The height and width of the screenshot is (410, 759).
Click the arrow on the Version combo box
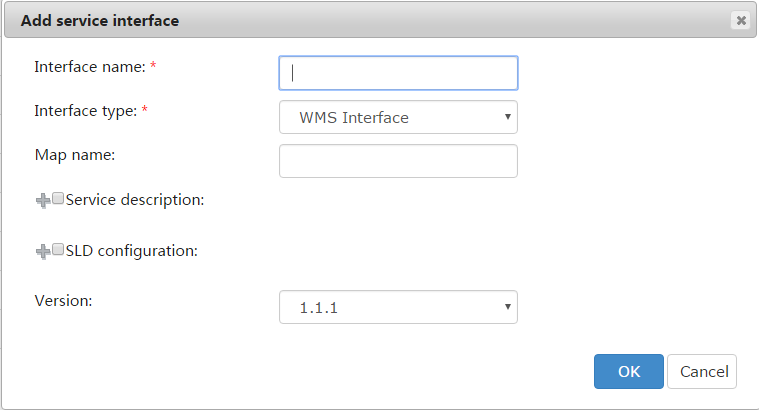pyautogui.click(x=508, y=307)
